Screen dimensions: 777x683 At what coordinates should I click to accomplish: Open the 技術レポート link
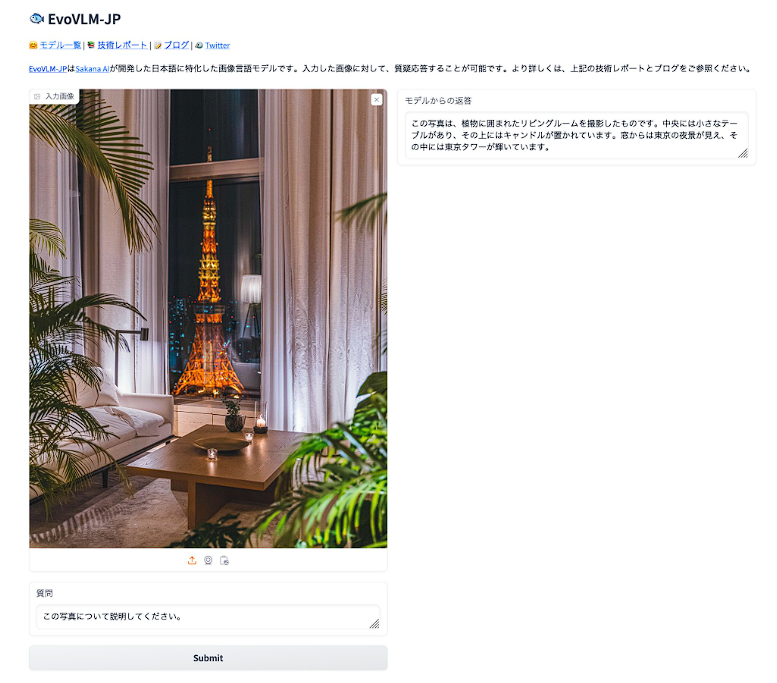(x=122, y=45)
